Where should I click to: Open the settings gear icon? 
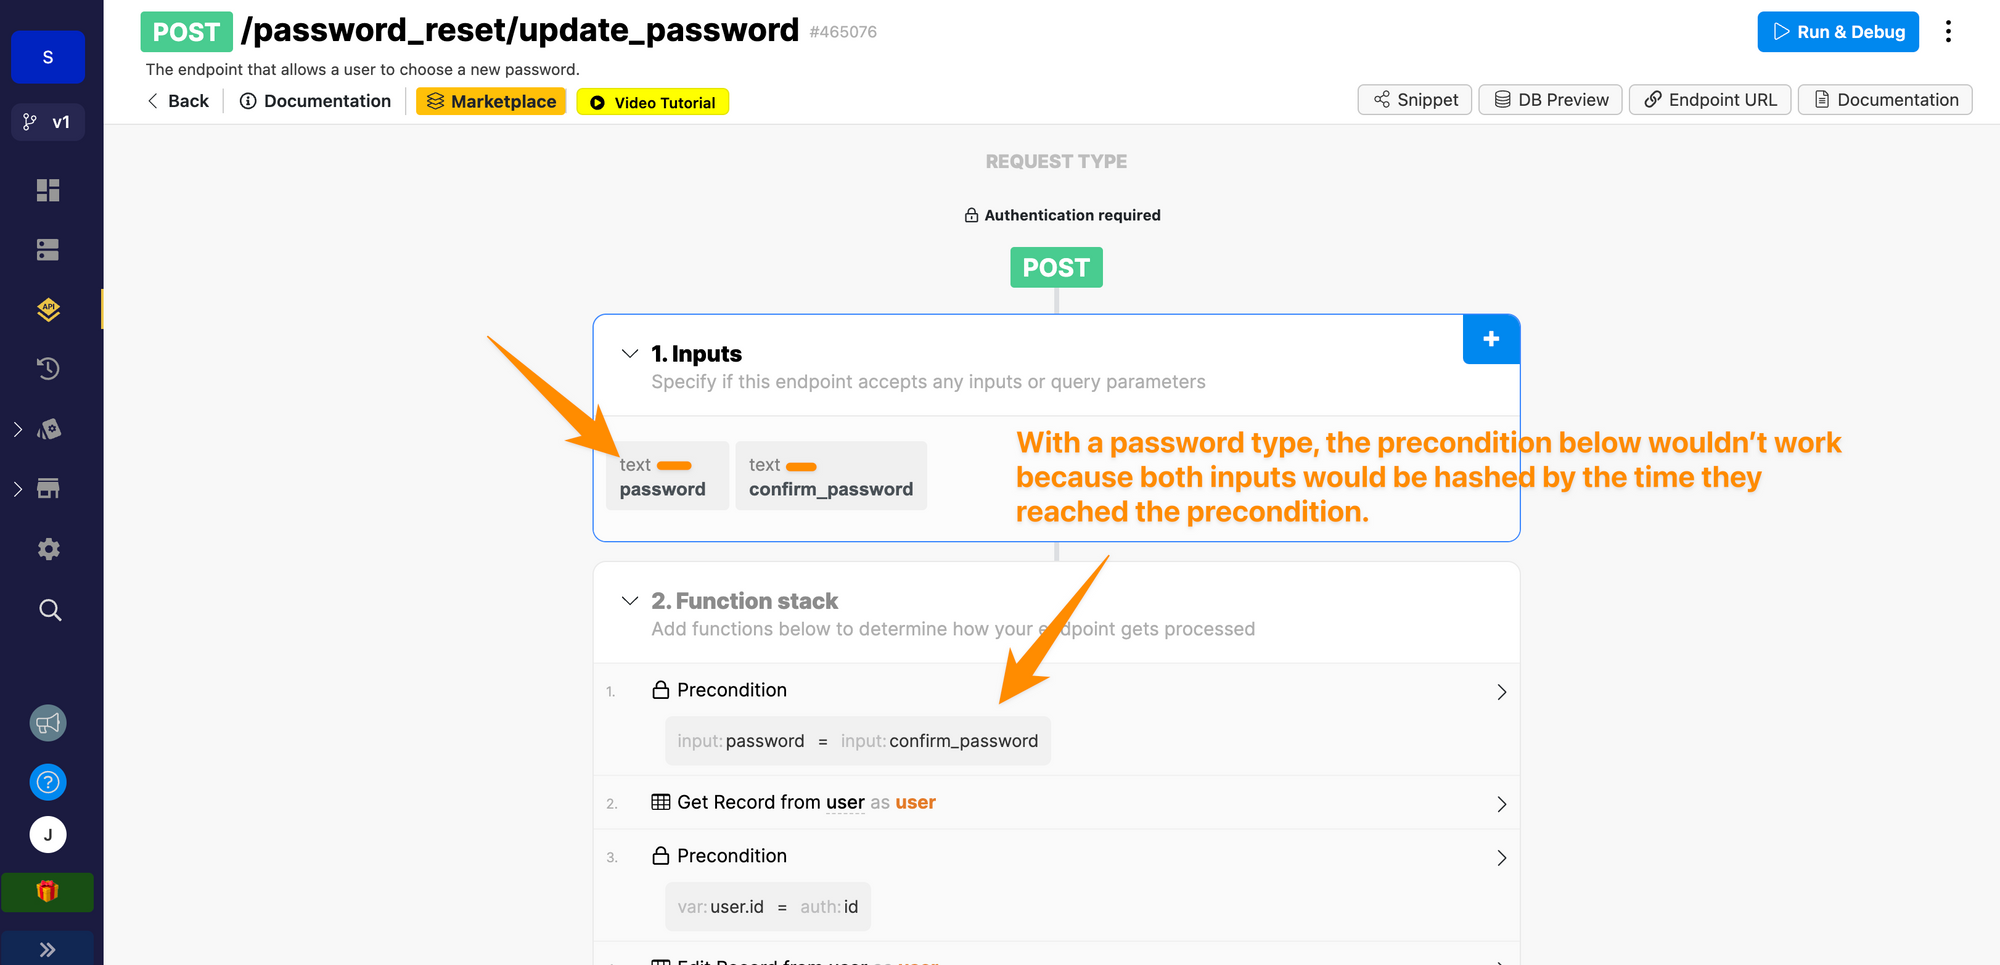pos(48,549)
